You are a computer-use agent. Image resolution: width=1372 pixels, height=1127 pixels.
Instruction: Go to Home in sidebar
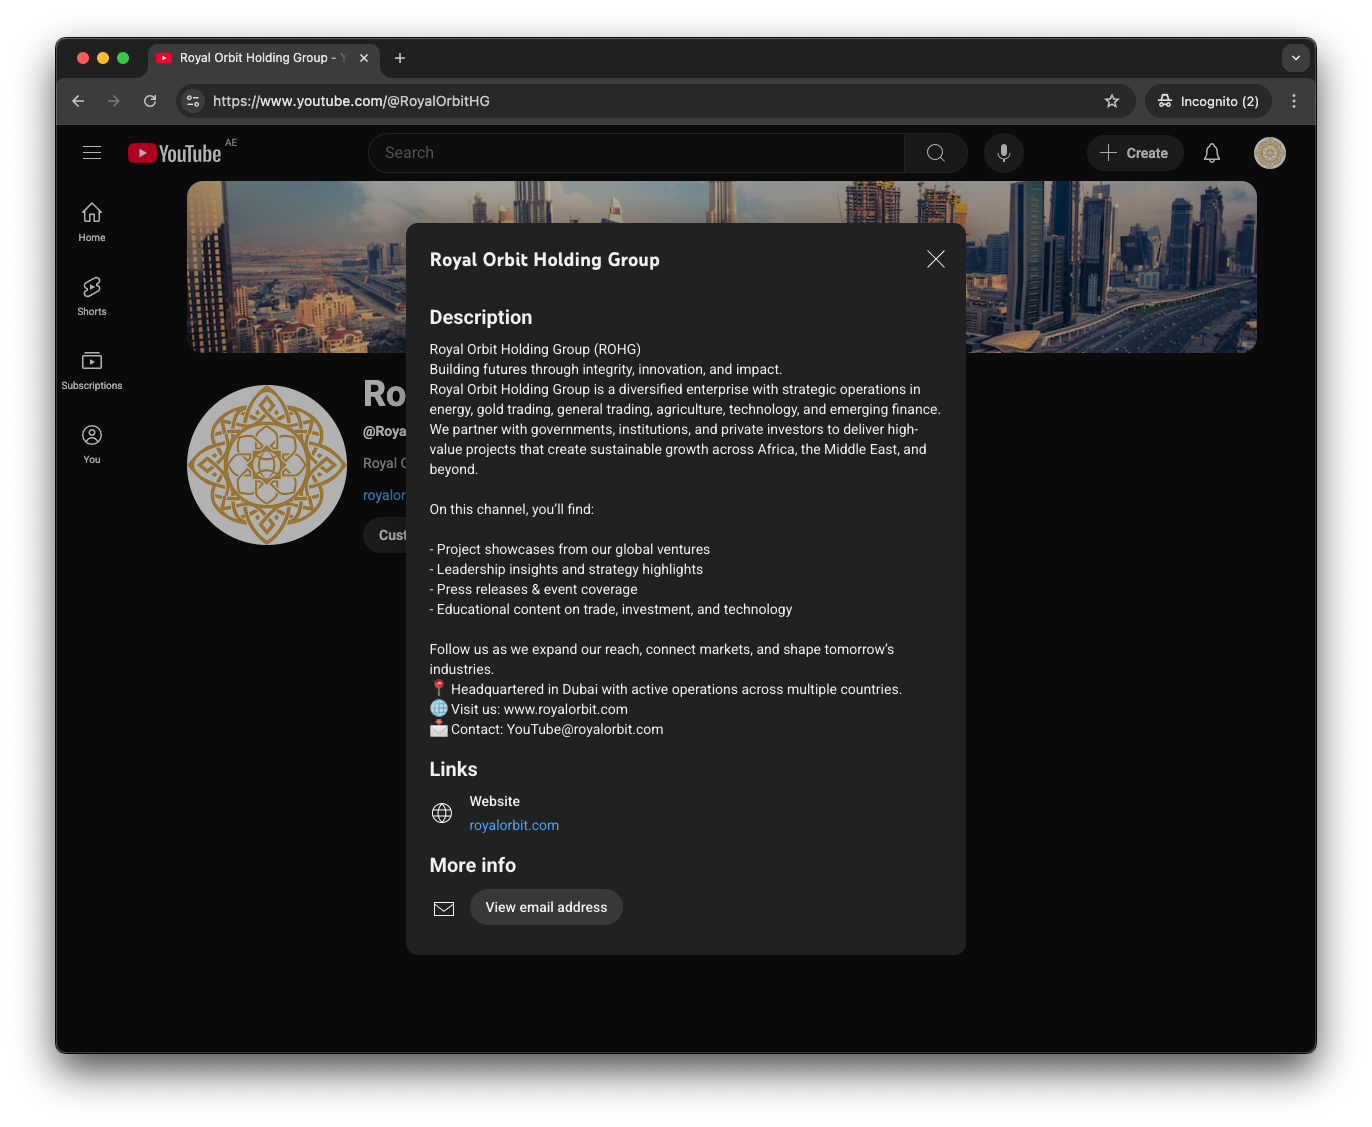point(92,222)
